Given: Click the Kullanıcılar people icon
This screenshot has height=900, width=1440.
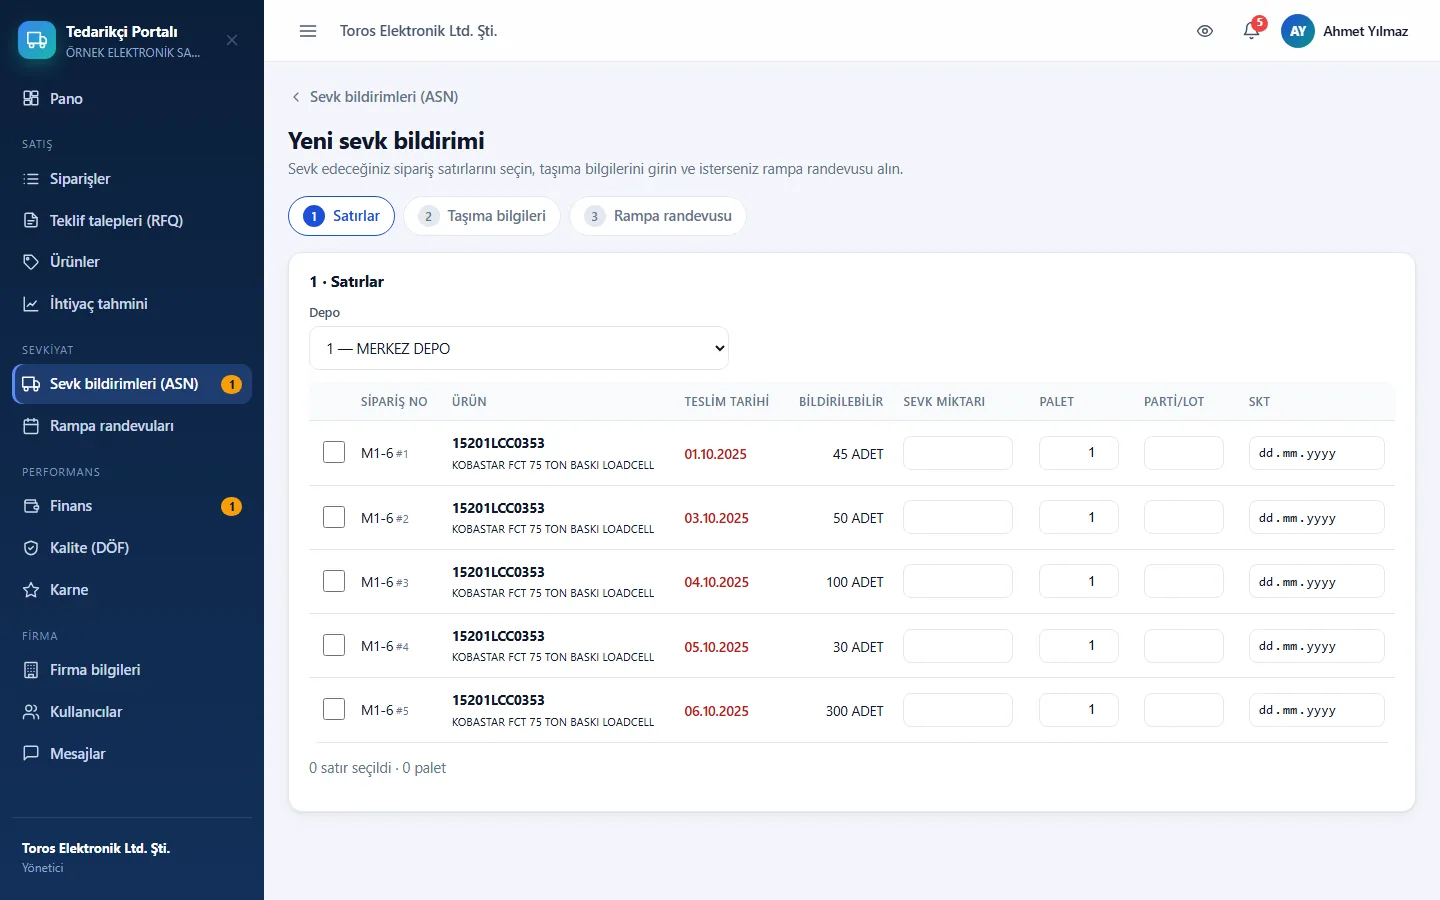Looking at the screenshot, I should (31, 712).
